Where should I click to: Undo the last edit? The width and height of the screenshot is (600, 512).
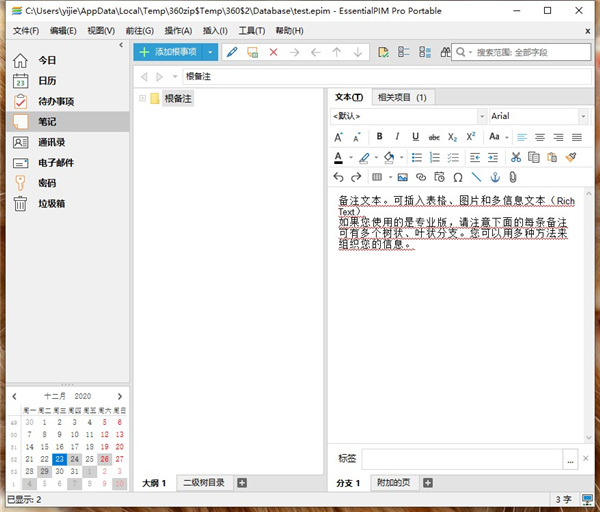(x=338, y=177)
